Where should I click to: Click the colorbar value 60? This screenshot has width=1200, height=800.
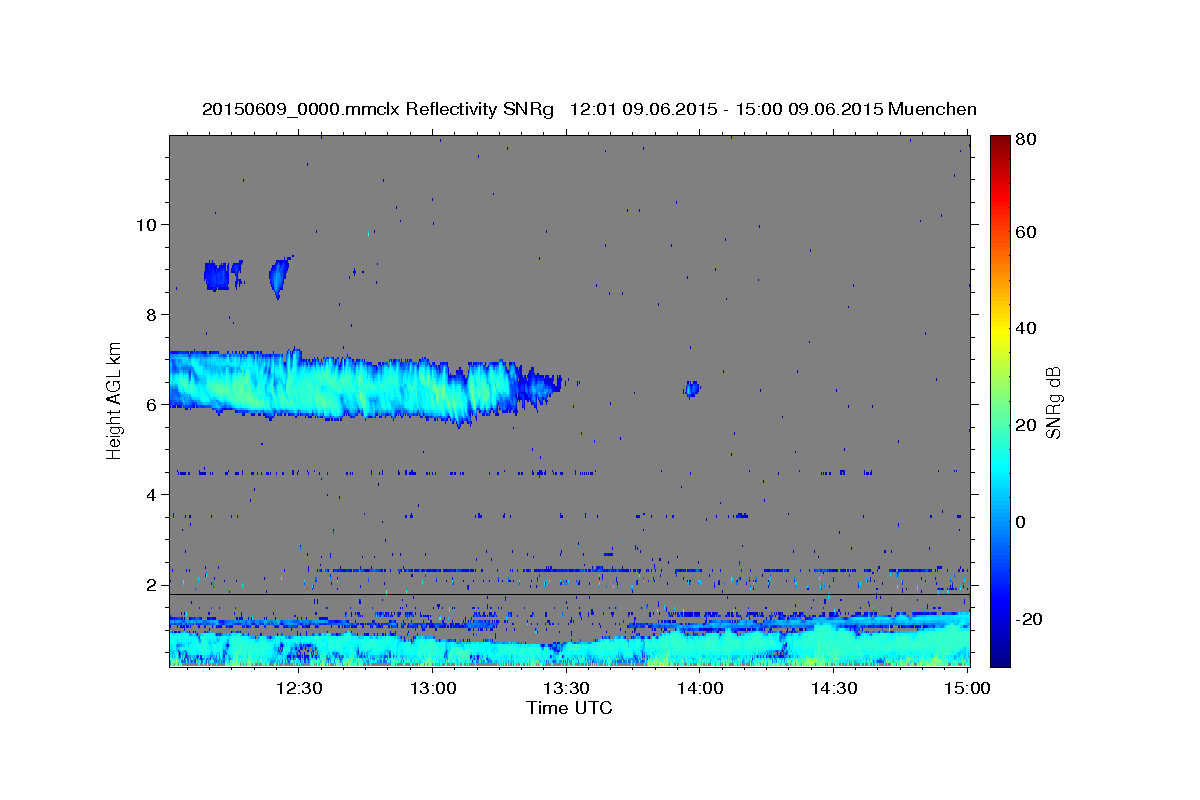point(1025,232)
